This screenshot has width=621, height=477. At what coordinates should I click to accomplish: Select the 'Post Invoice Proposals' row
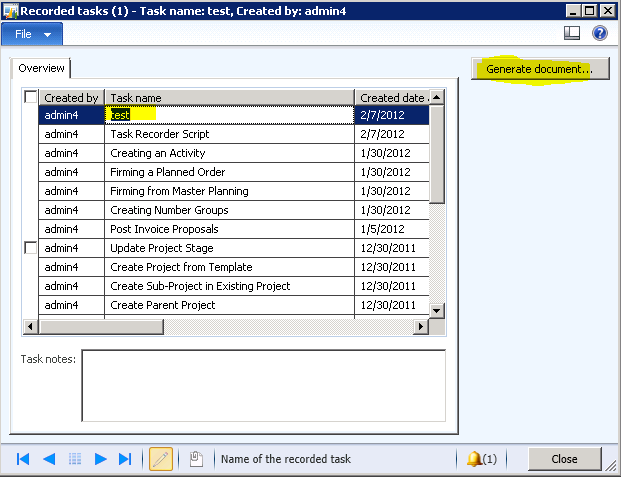(234, 229)
